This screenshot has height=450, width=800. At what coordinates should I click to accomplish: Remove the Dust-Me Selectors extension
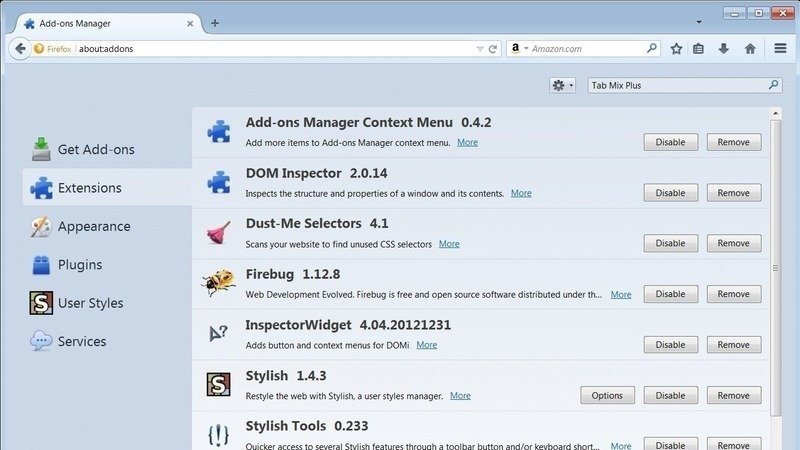(734, 243)
